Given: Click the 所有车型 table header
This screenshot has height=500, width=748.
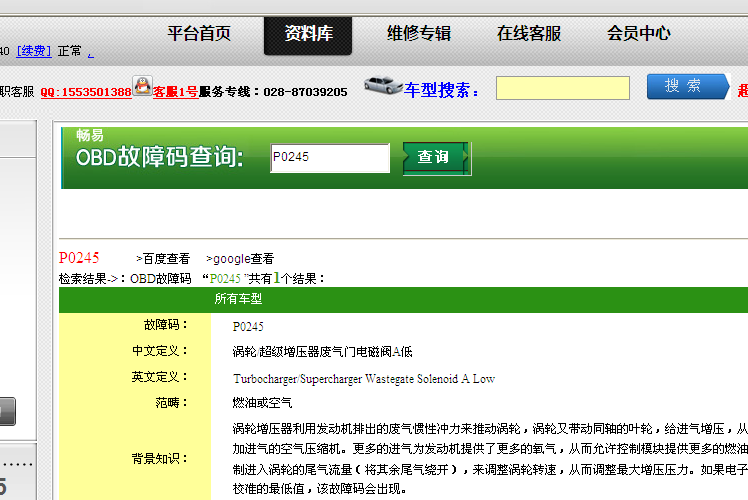Looking at the screenshot, I should coord(238,299).
